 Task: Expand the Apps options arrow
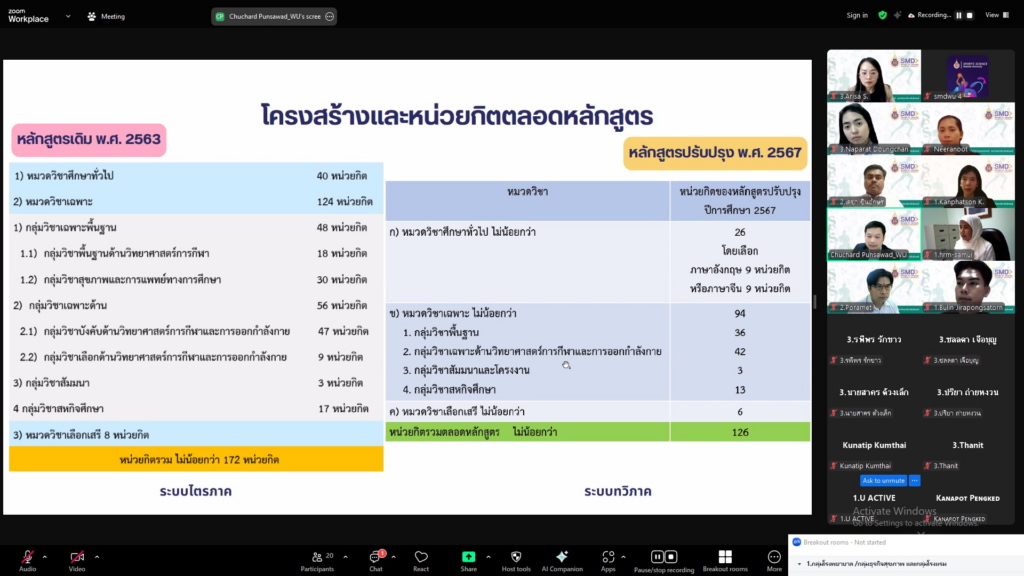point(623,557)
